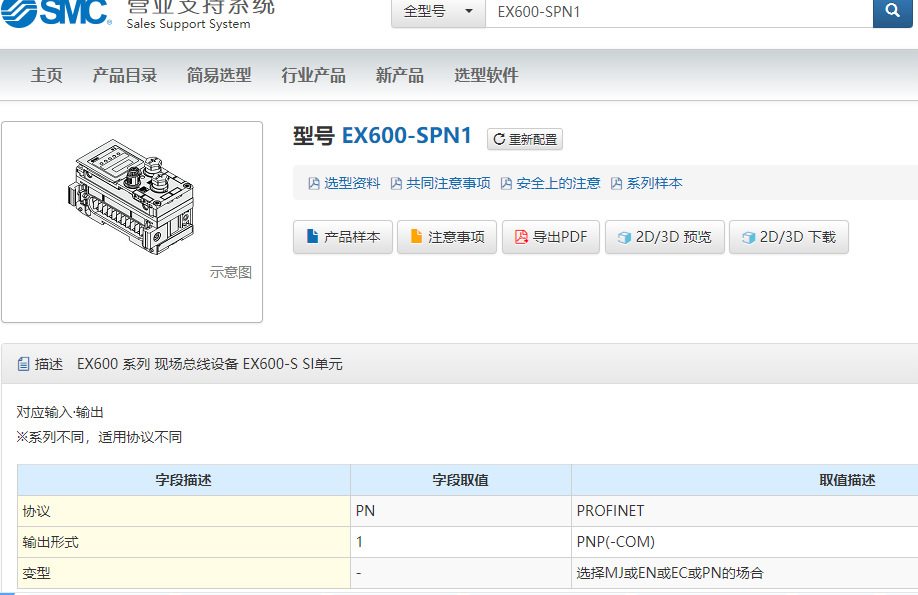The image size is (918, 595).
Task: Open the 简易选型 menu
Action: (x=219, y=75)
